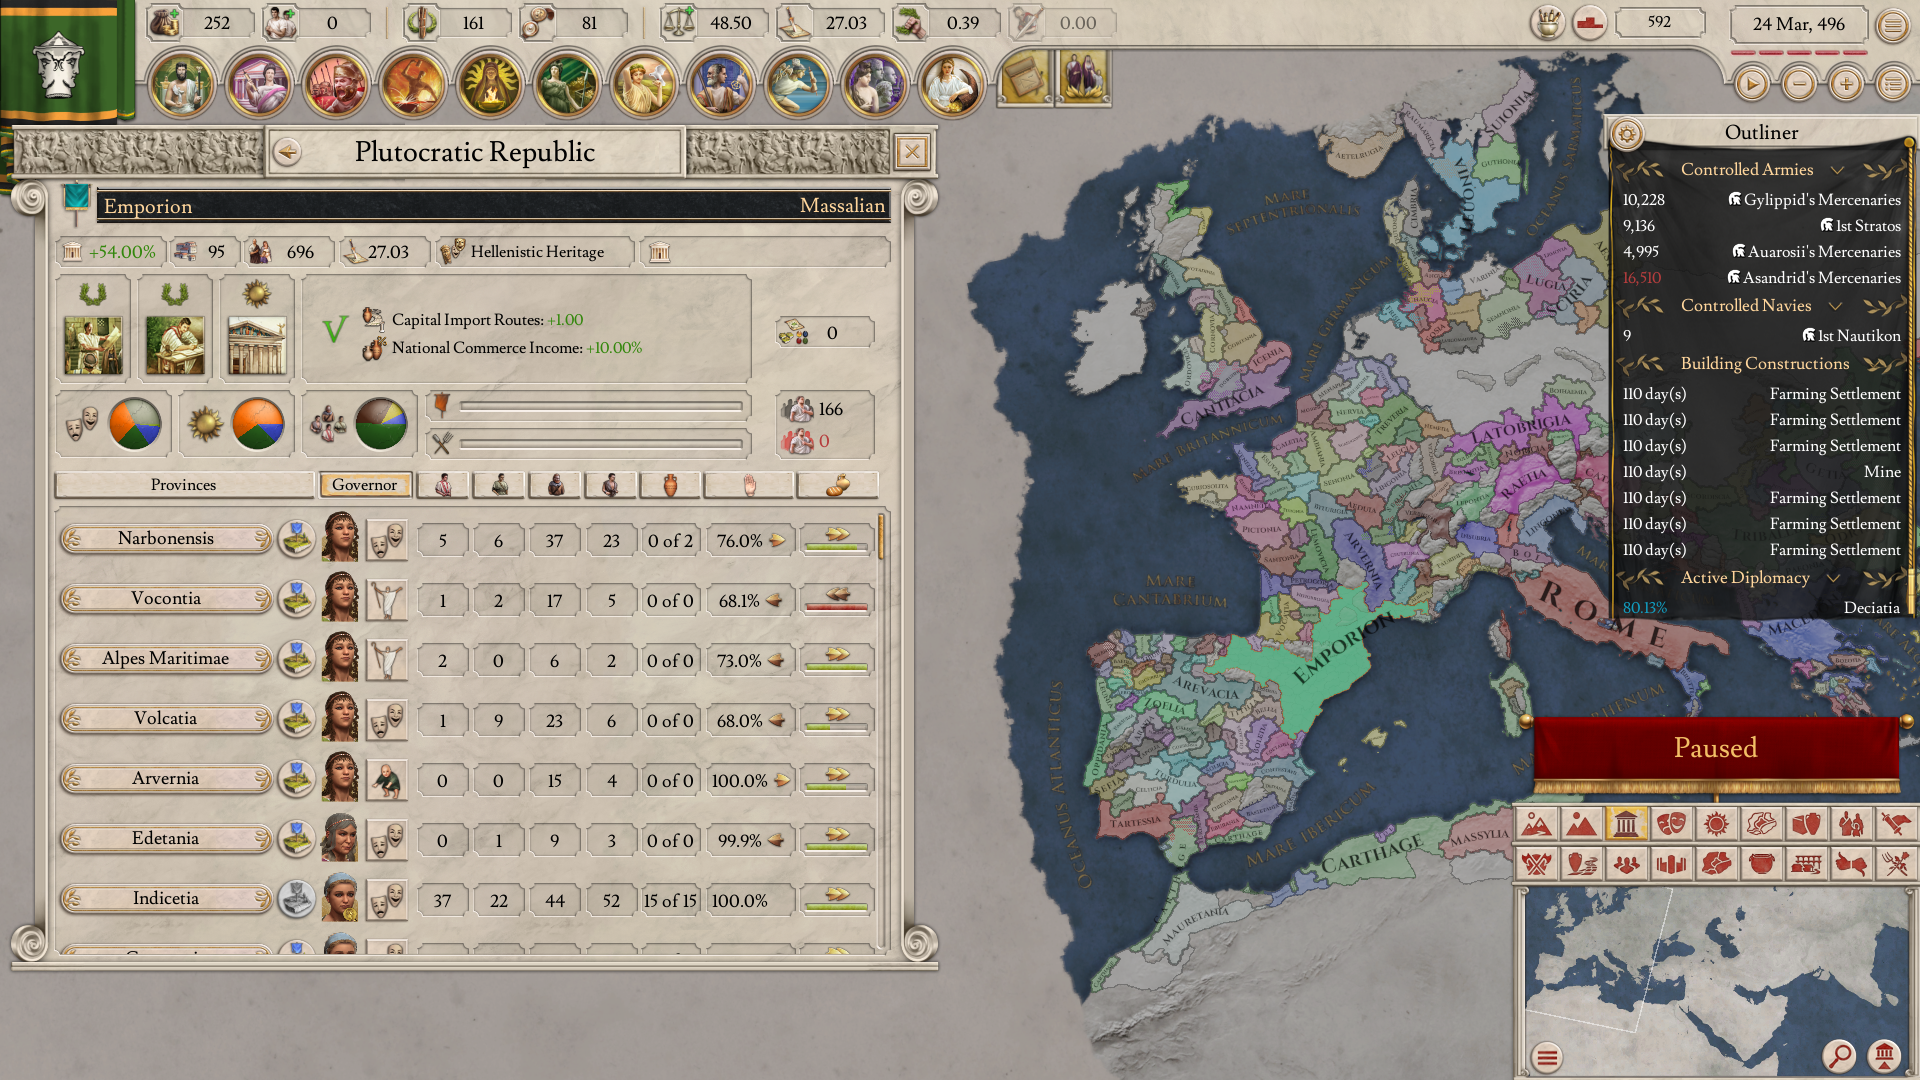Sort by the citizens column header
Image resolution: width=1920 pixels, height=1080 pixels.
pos(443,485)
